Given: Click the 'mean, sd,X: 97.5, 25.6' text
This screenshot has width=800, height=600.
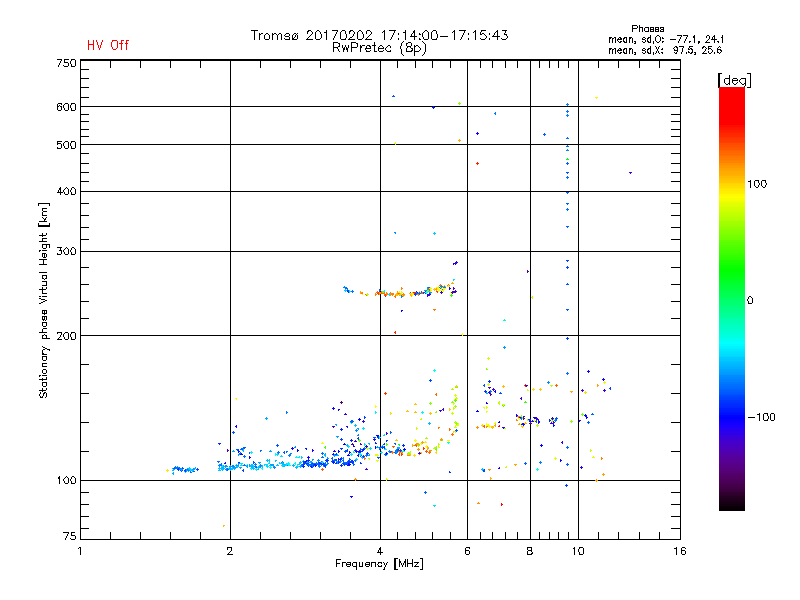Looking at the screenshot, I should click(x=665, y=50).
